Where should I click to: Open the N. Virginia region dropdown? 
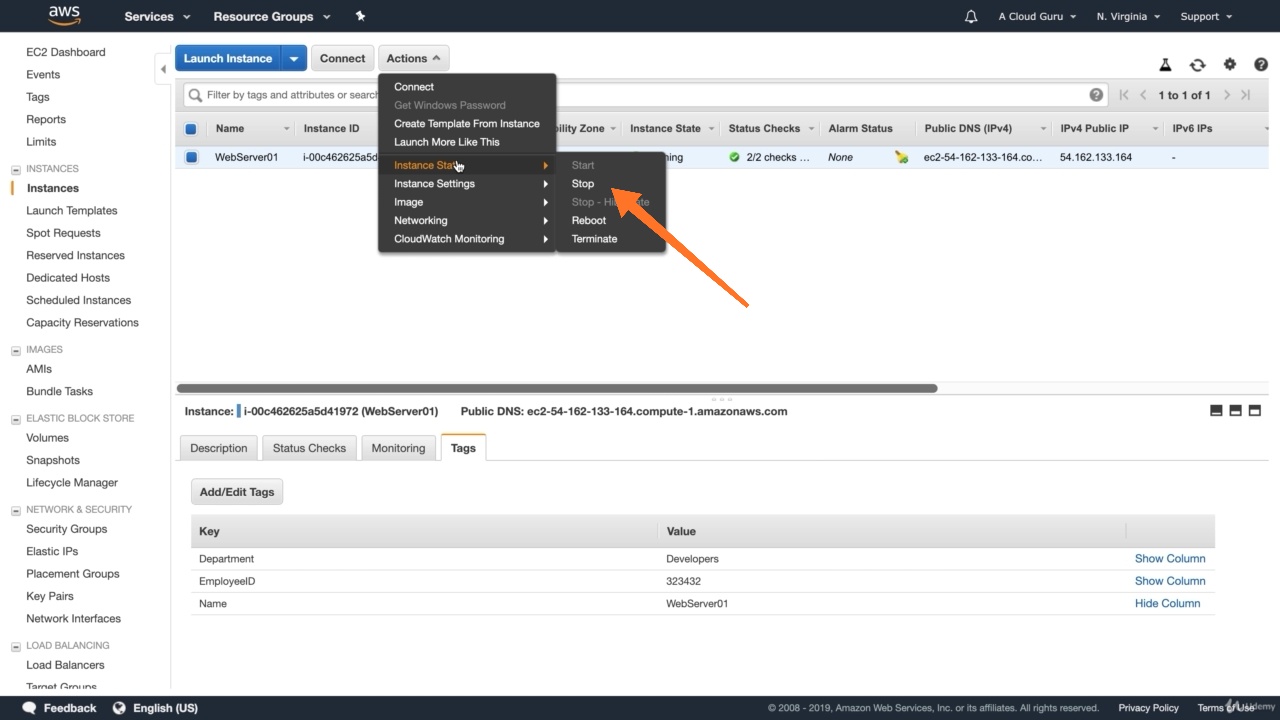click(1127, 16)
